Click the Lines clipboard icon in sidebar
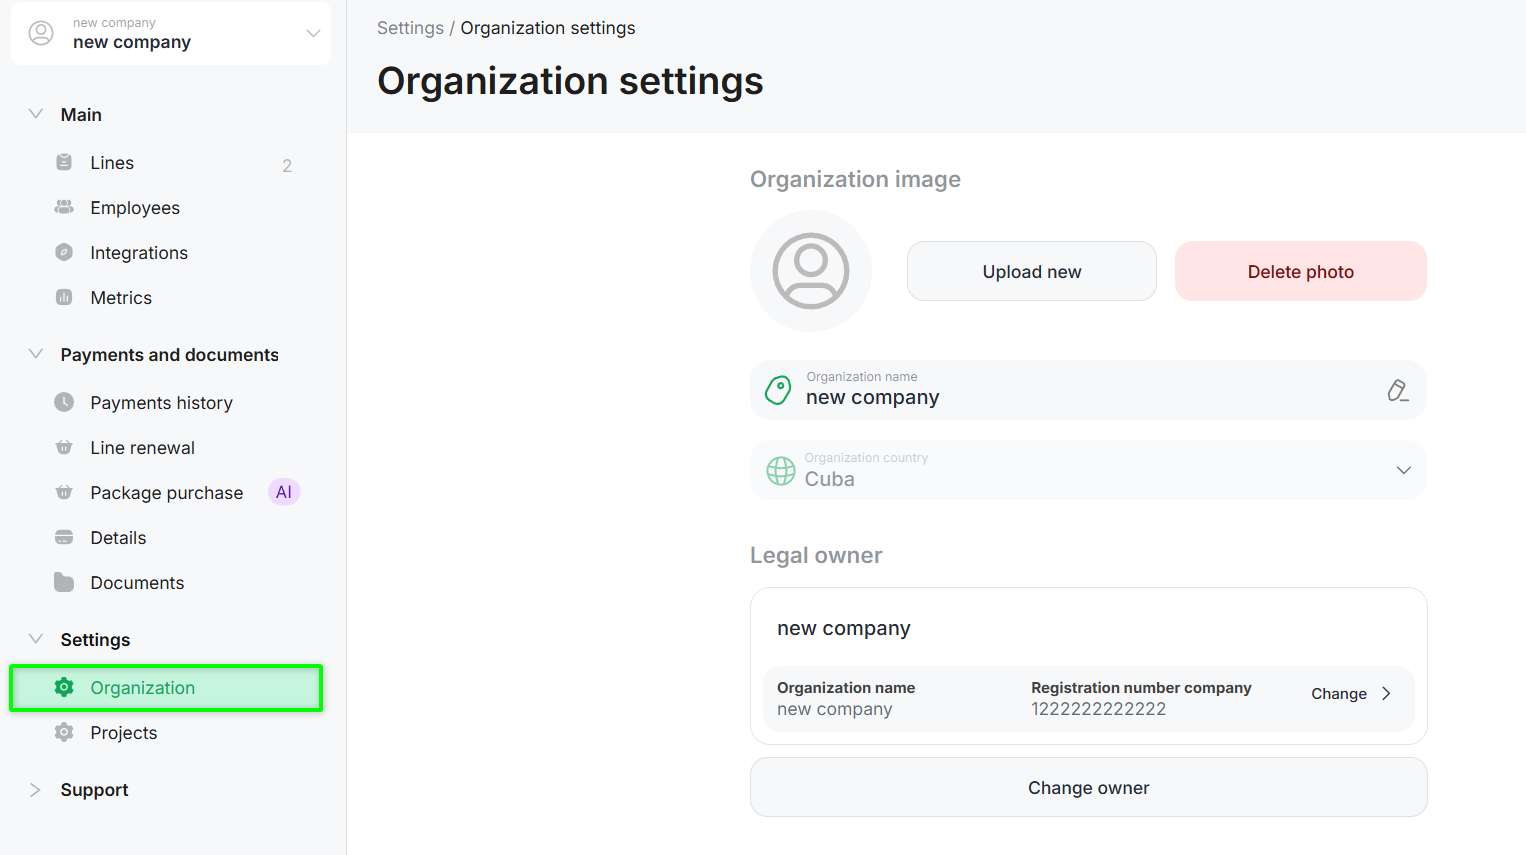 click(x=64, y=162)
